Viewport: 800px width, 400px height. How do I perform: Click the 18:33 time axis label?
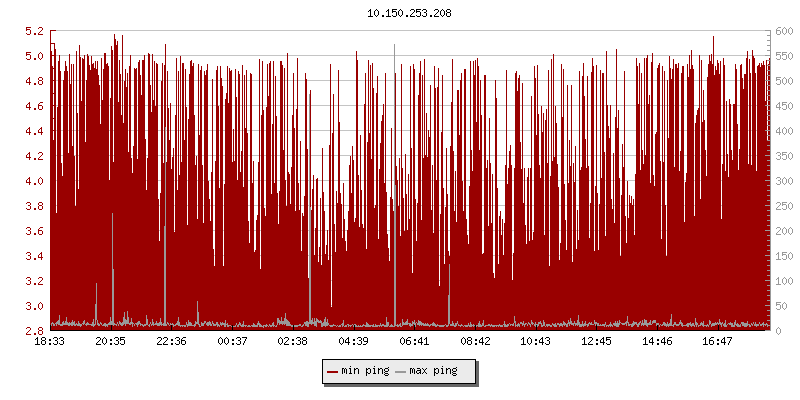[x=50, y=341]
